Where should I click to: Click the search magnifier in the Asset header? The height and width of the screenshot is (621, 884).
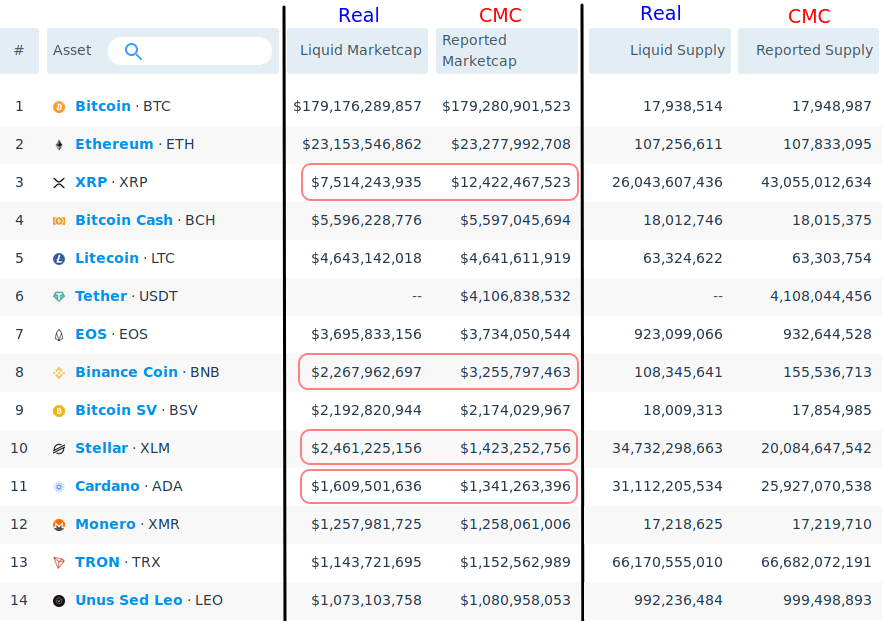(133, 49)
